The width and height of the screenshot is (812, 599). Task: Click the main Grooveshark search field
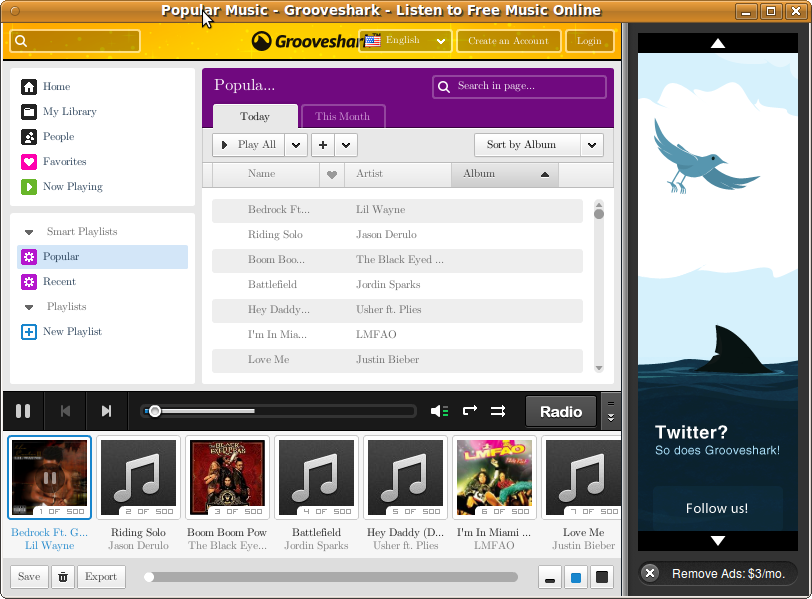[75, 41]
